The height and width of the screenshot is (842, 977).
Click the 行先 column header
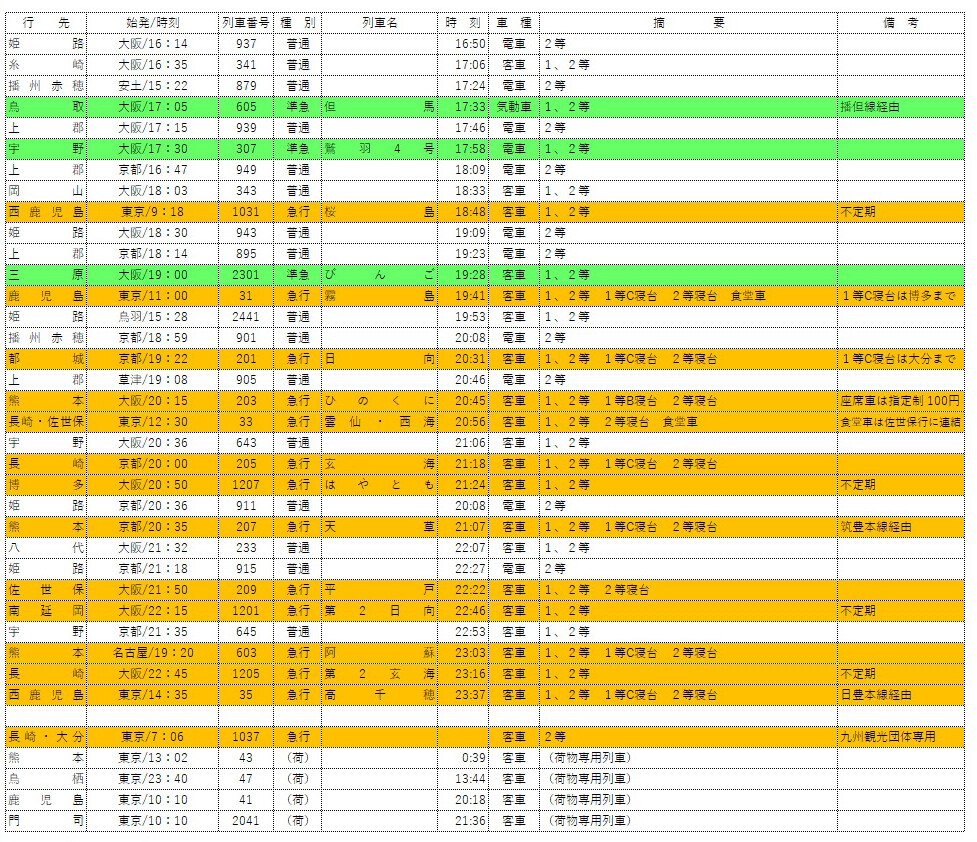pyautogui.click(x=46, y=23)
